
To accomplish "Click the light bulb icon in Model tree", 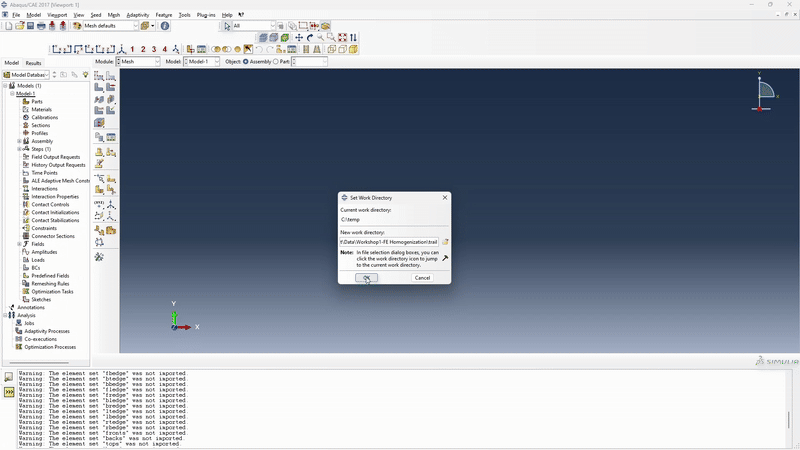I will tap(85, 75).
